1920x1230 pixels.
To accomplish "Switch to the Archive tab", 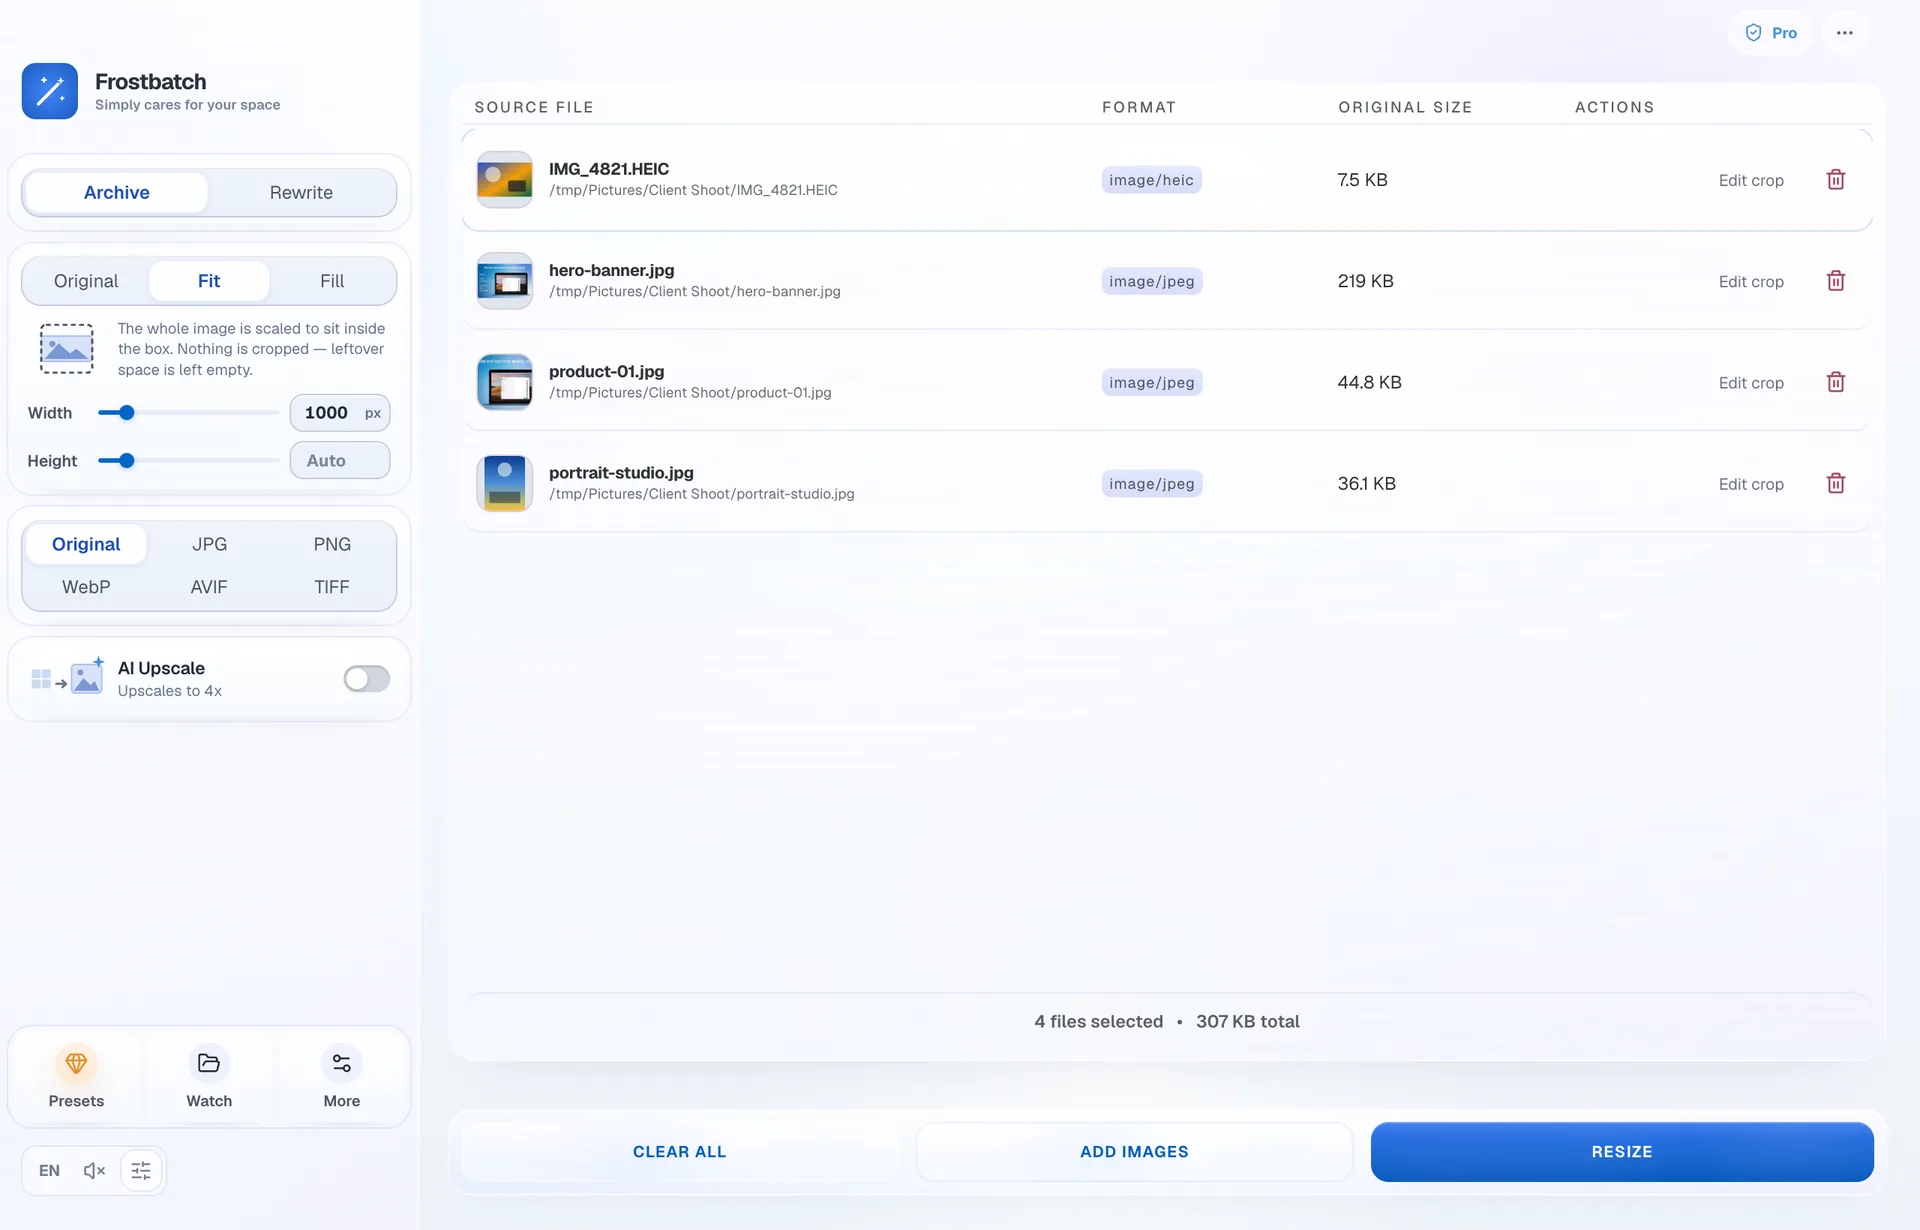I will point(116,192).
